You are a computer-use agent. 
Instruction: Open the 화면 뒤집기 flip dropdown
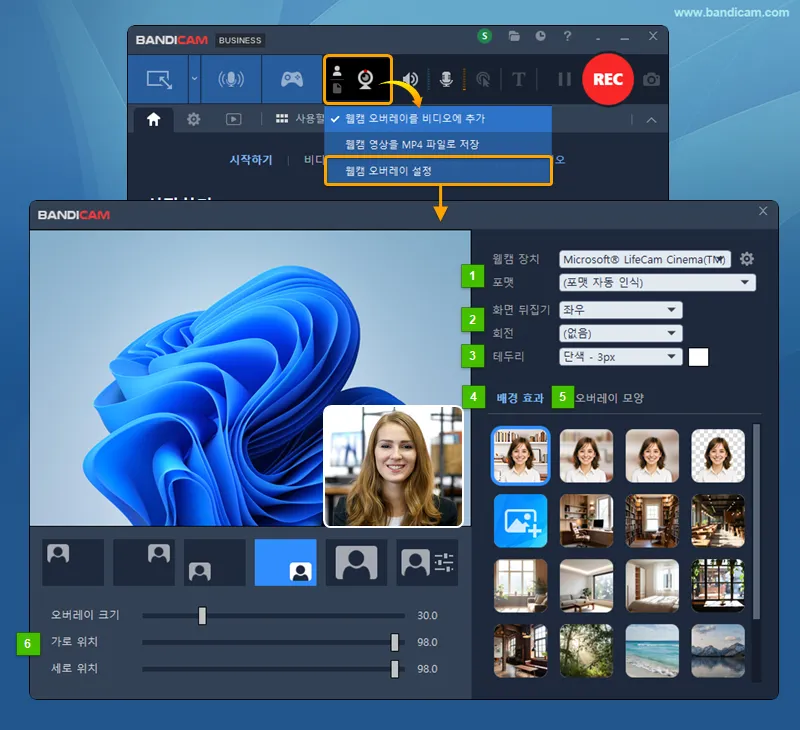click(x=620, y=310)
